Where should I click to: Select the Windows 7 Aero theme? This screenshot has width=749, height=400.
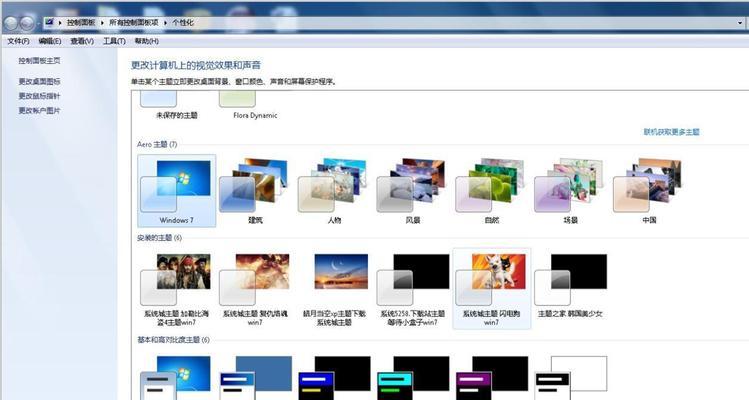point(176,191)
